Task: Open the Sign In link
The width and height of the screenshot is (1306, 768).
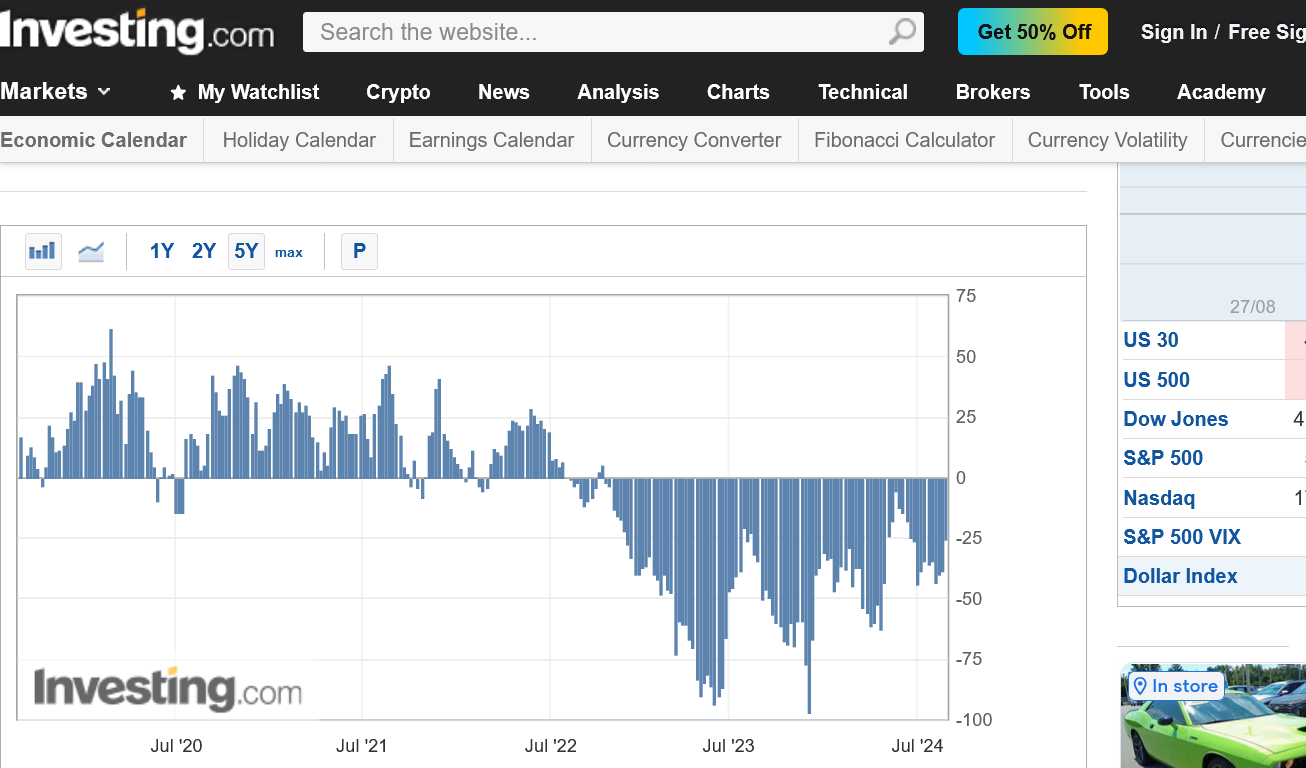Action: click(1174, 32)
